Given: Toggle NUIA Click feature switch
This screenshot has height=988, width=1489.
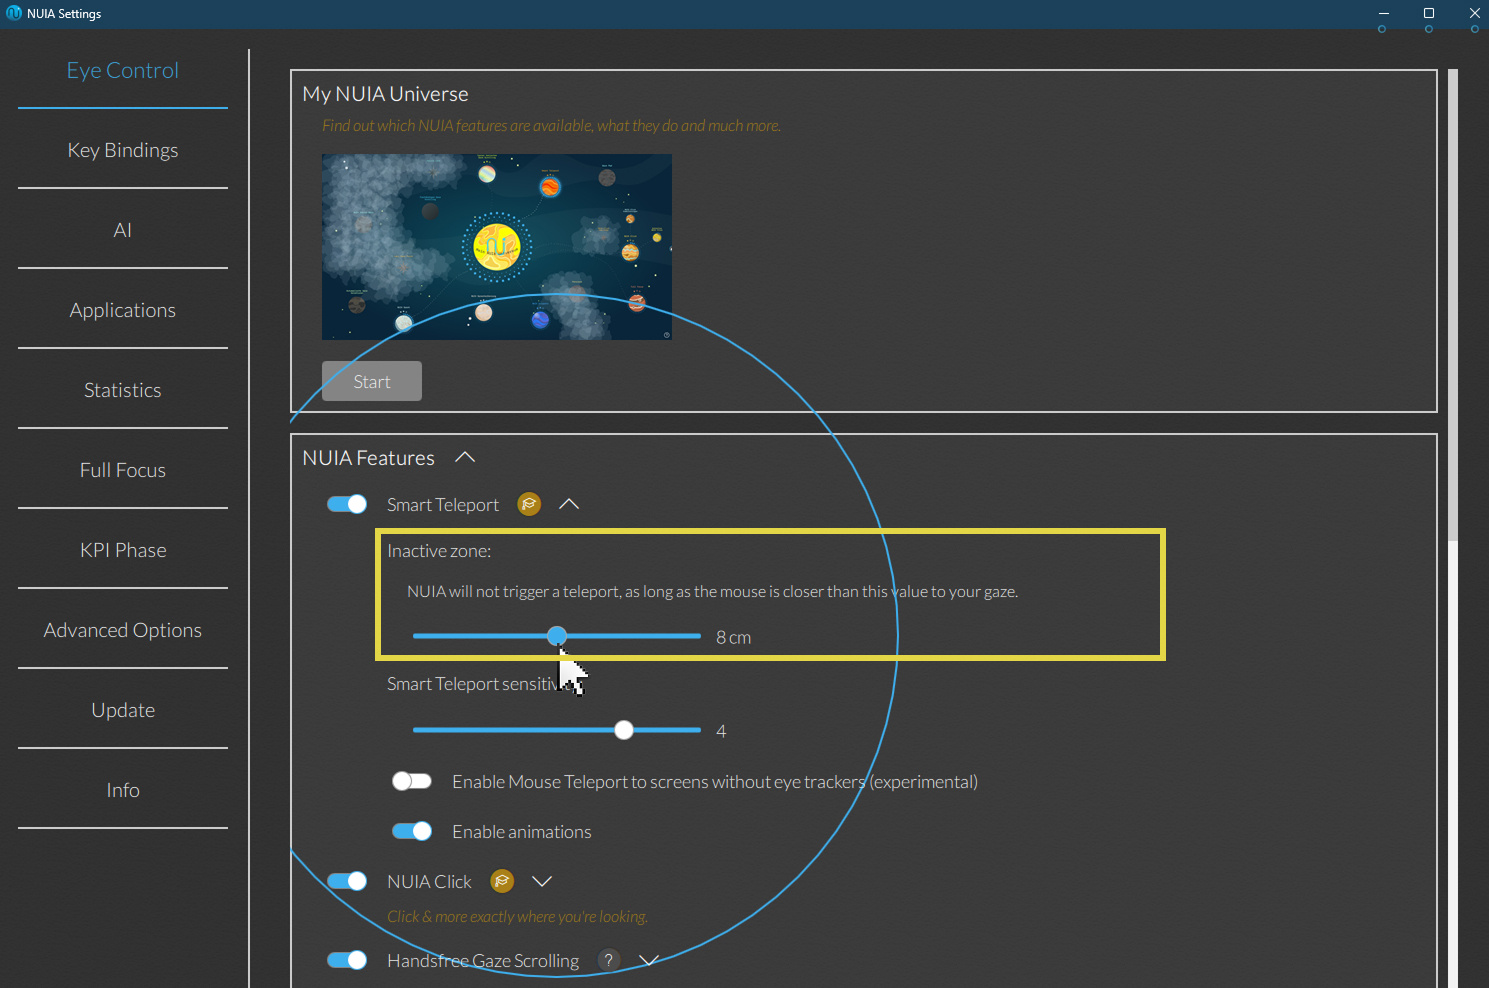Looking at the screenshot, I should point(347,881).
